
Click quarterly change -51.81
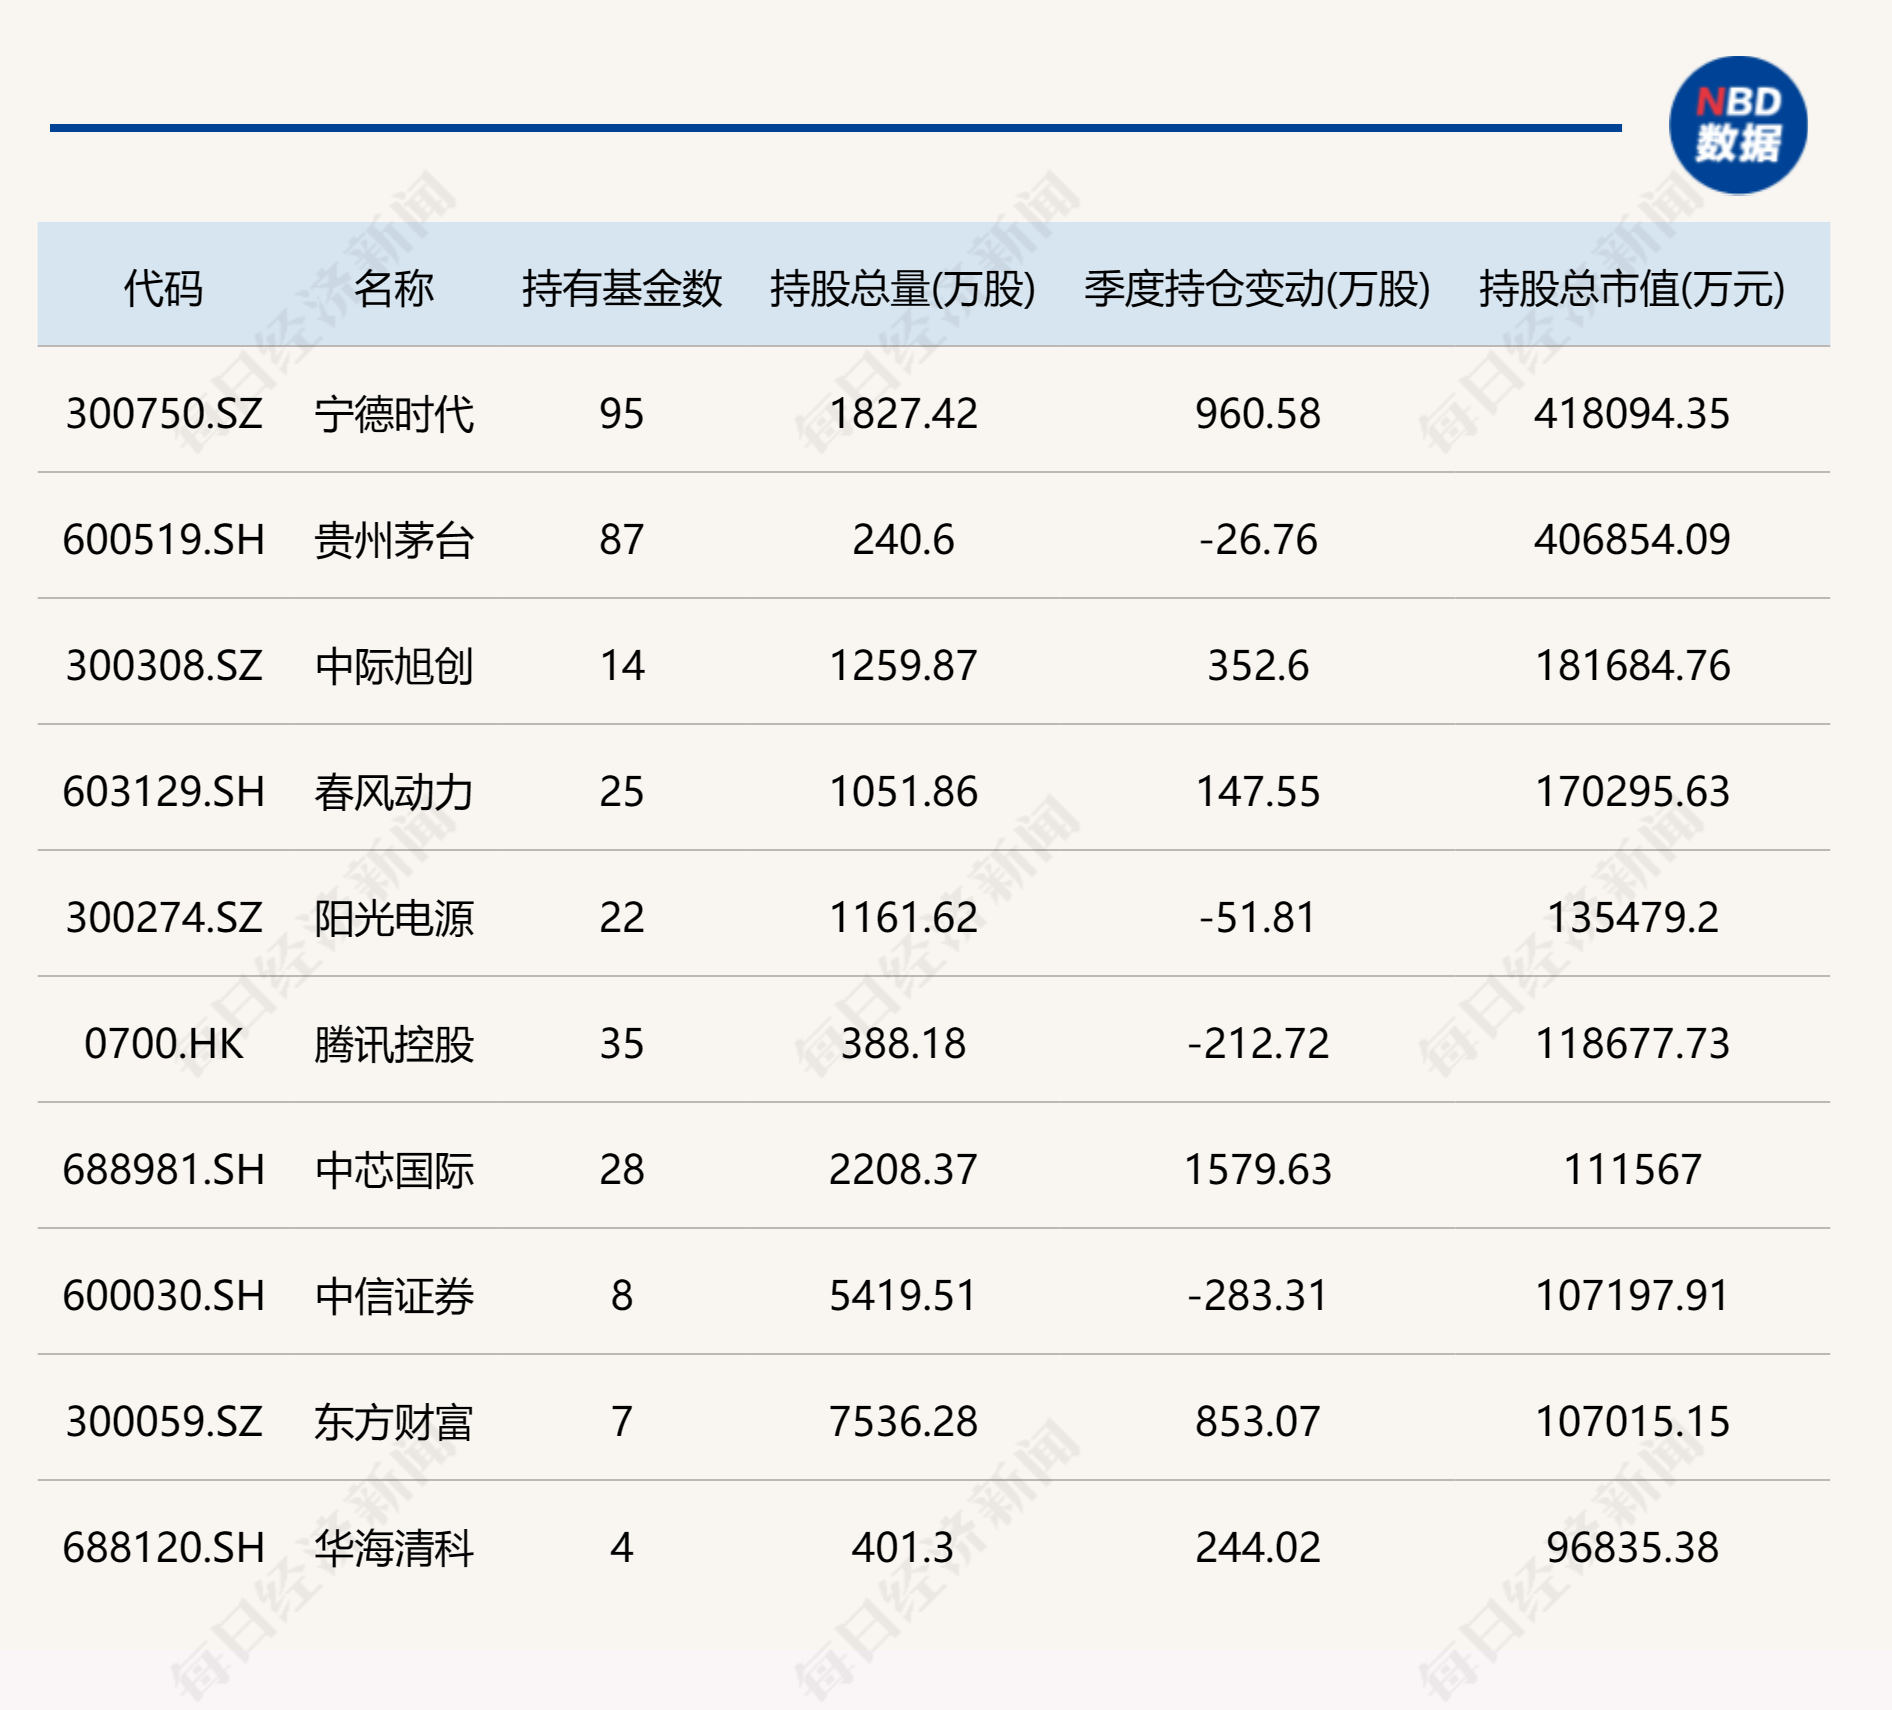click(1258, 918)
